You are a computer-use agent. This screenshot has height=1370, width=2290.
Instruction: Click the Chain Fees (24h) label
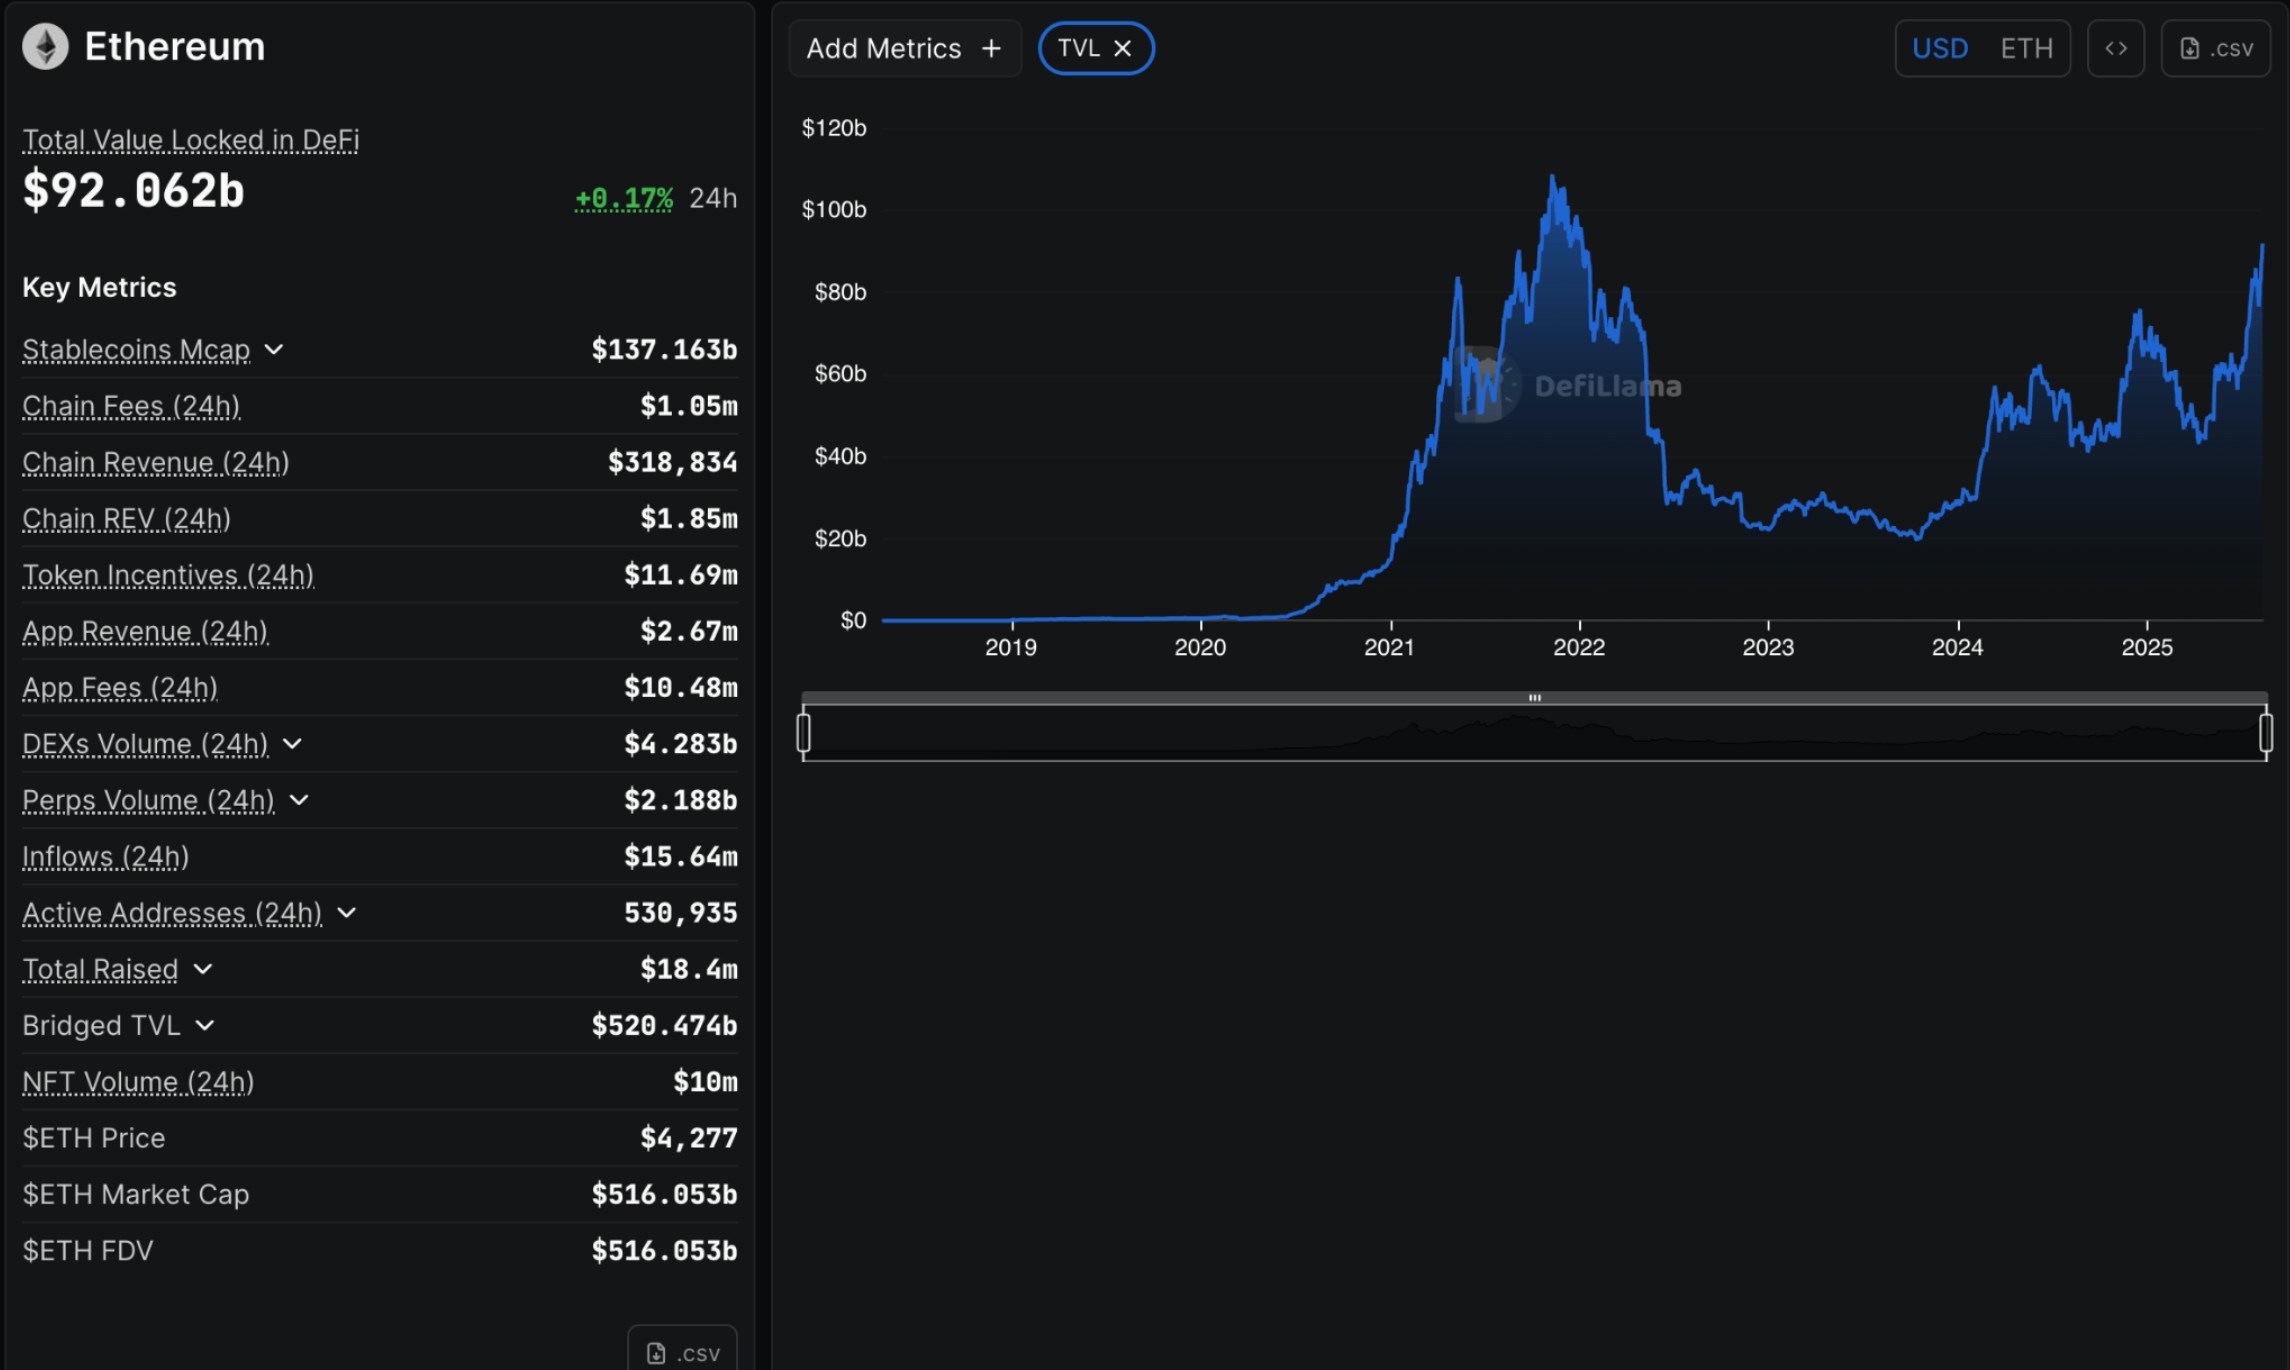pos(131,406)
